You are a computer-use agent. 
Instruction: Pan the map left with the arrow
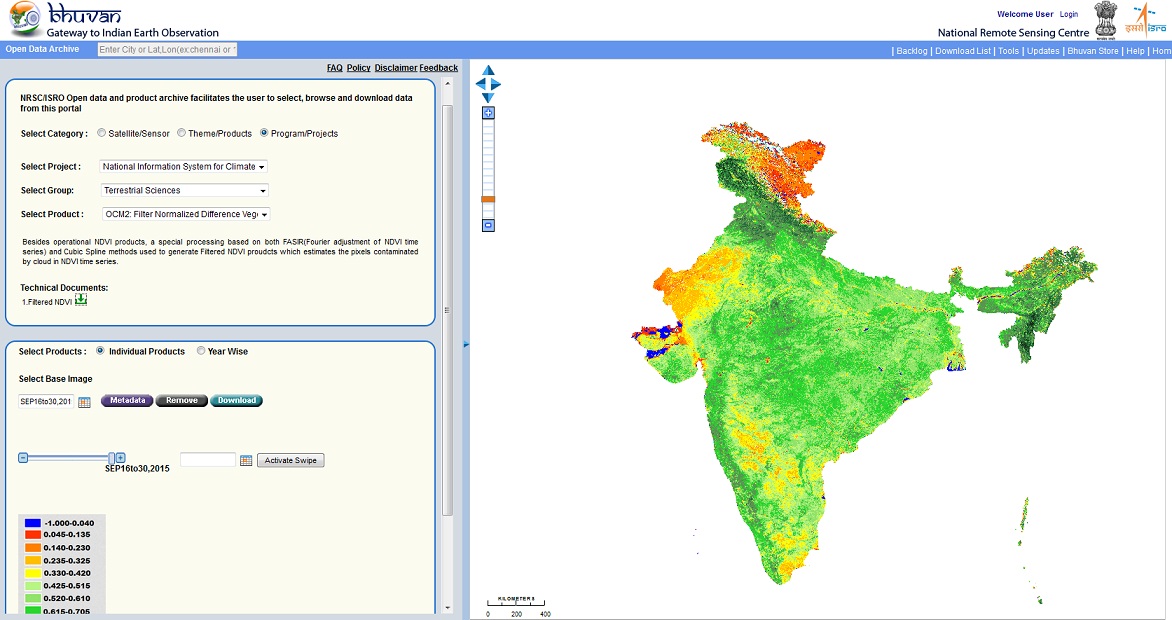coord(481,85)
